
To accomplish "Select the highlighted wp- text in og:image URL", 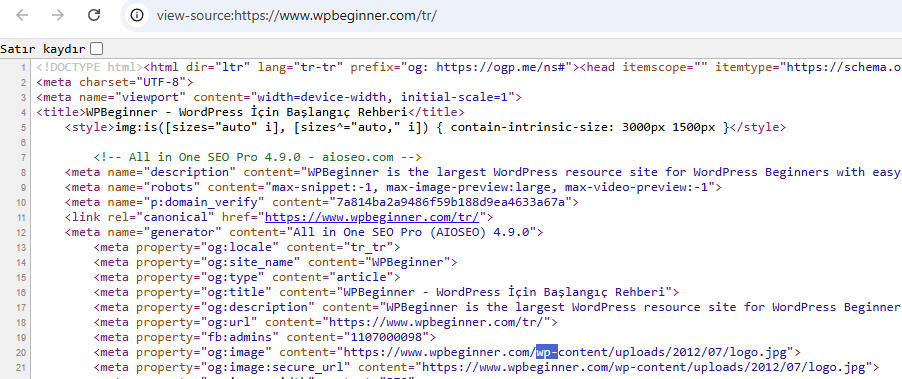I will (x=546, y=351).
